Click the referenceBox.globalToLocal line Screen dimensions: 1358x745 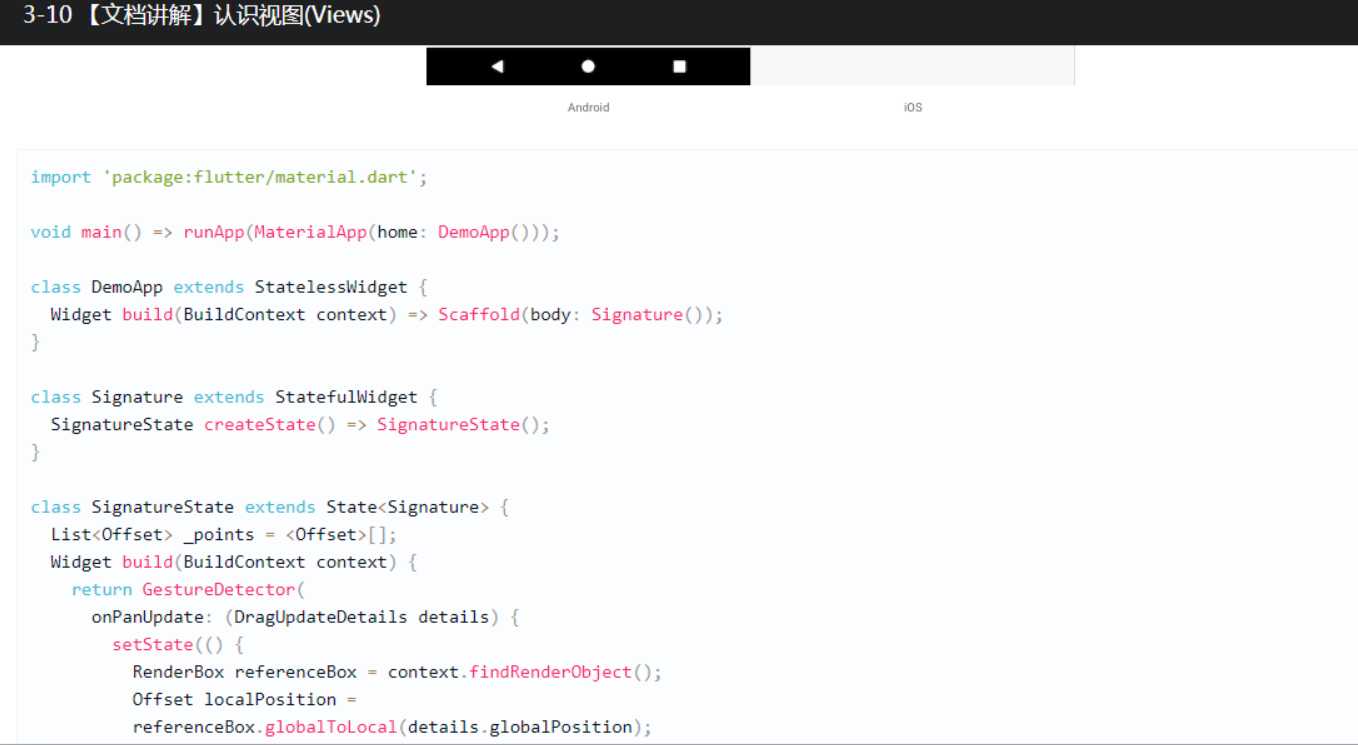pyautogui.click(x=392, y=727)
